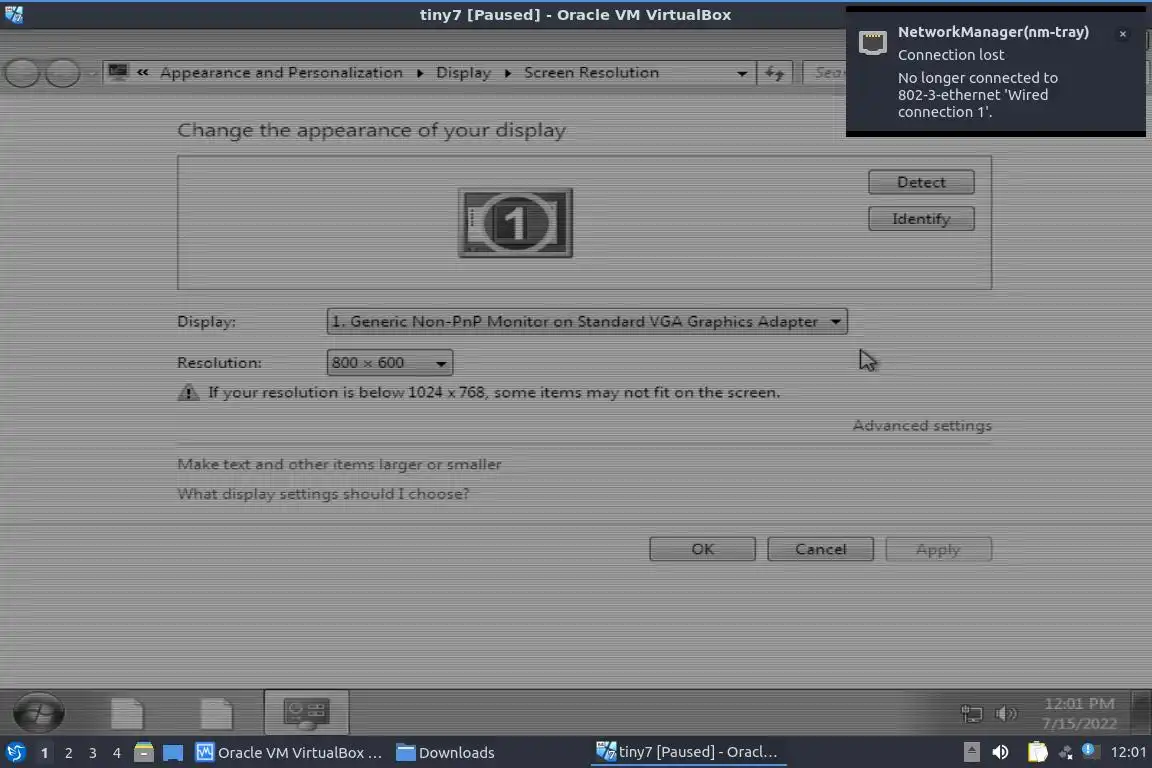Viewport: 1152px width, 768px height.
Task: Click the Apply button
Action: (938, 549)
